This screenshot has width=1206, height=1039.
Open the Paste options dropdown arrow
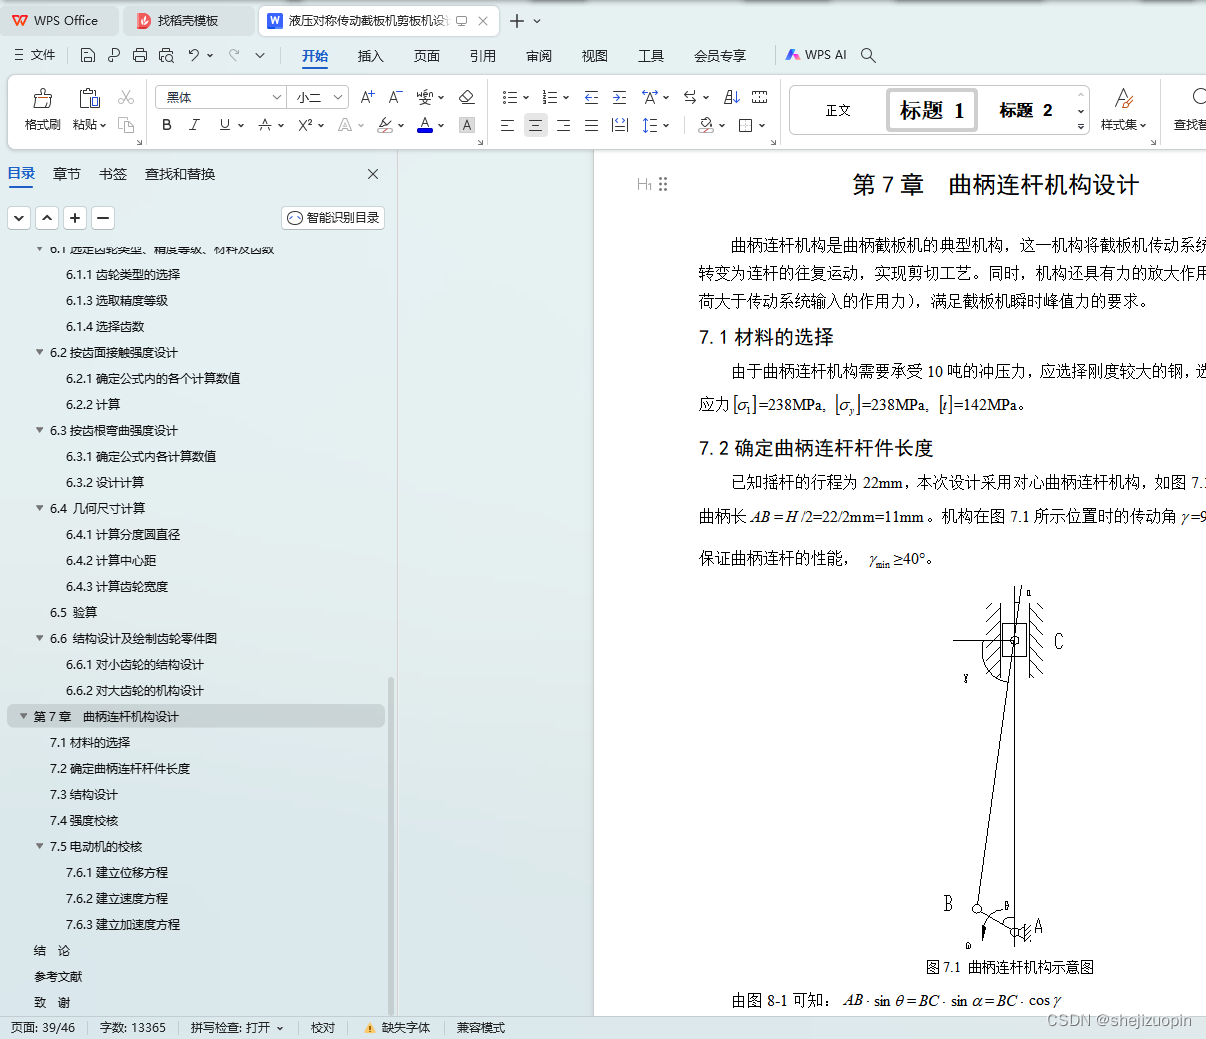click(x=103, y=125)
